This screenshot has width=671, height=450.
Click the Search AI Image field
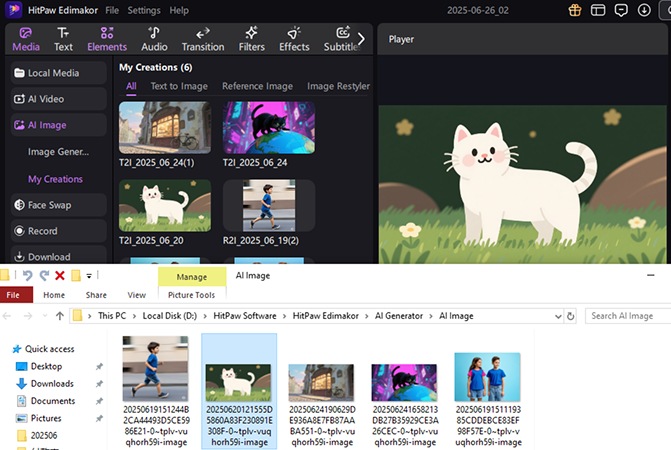[x=628, y=316]
